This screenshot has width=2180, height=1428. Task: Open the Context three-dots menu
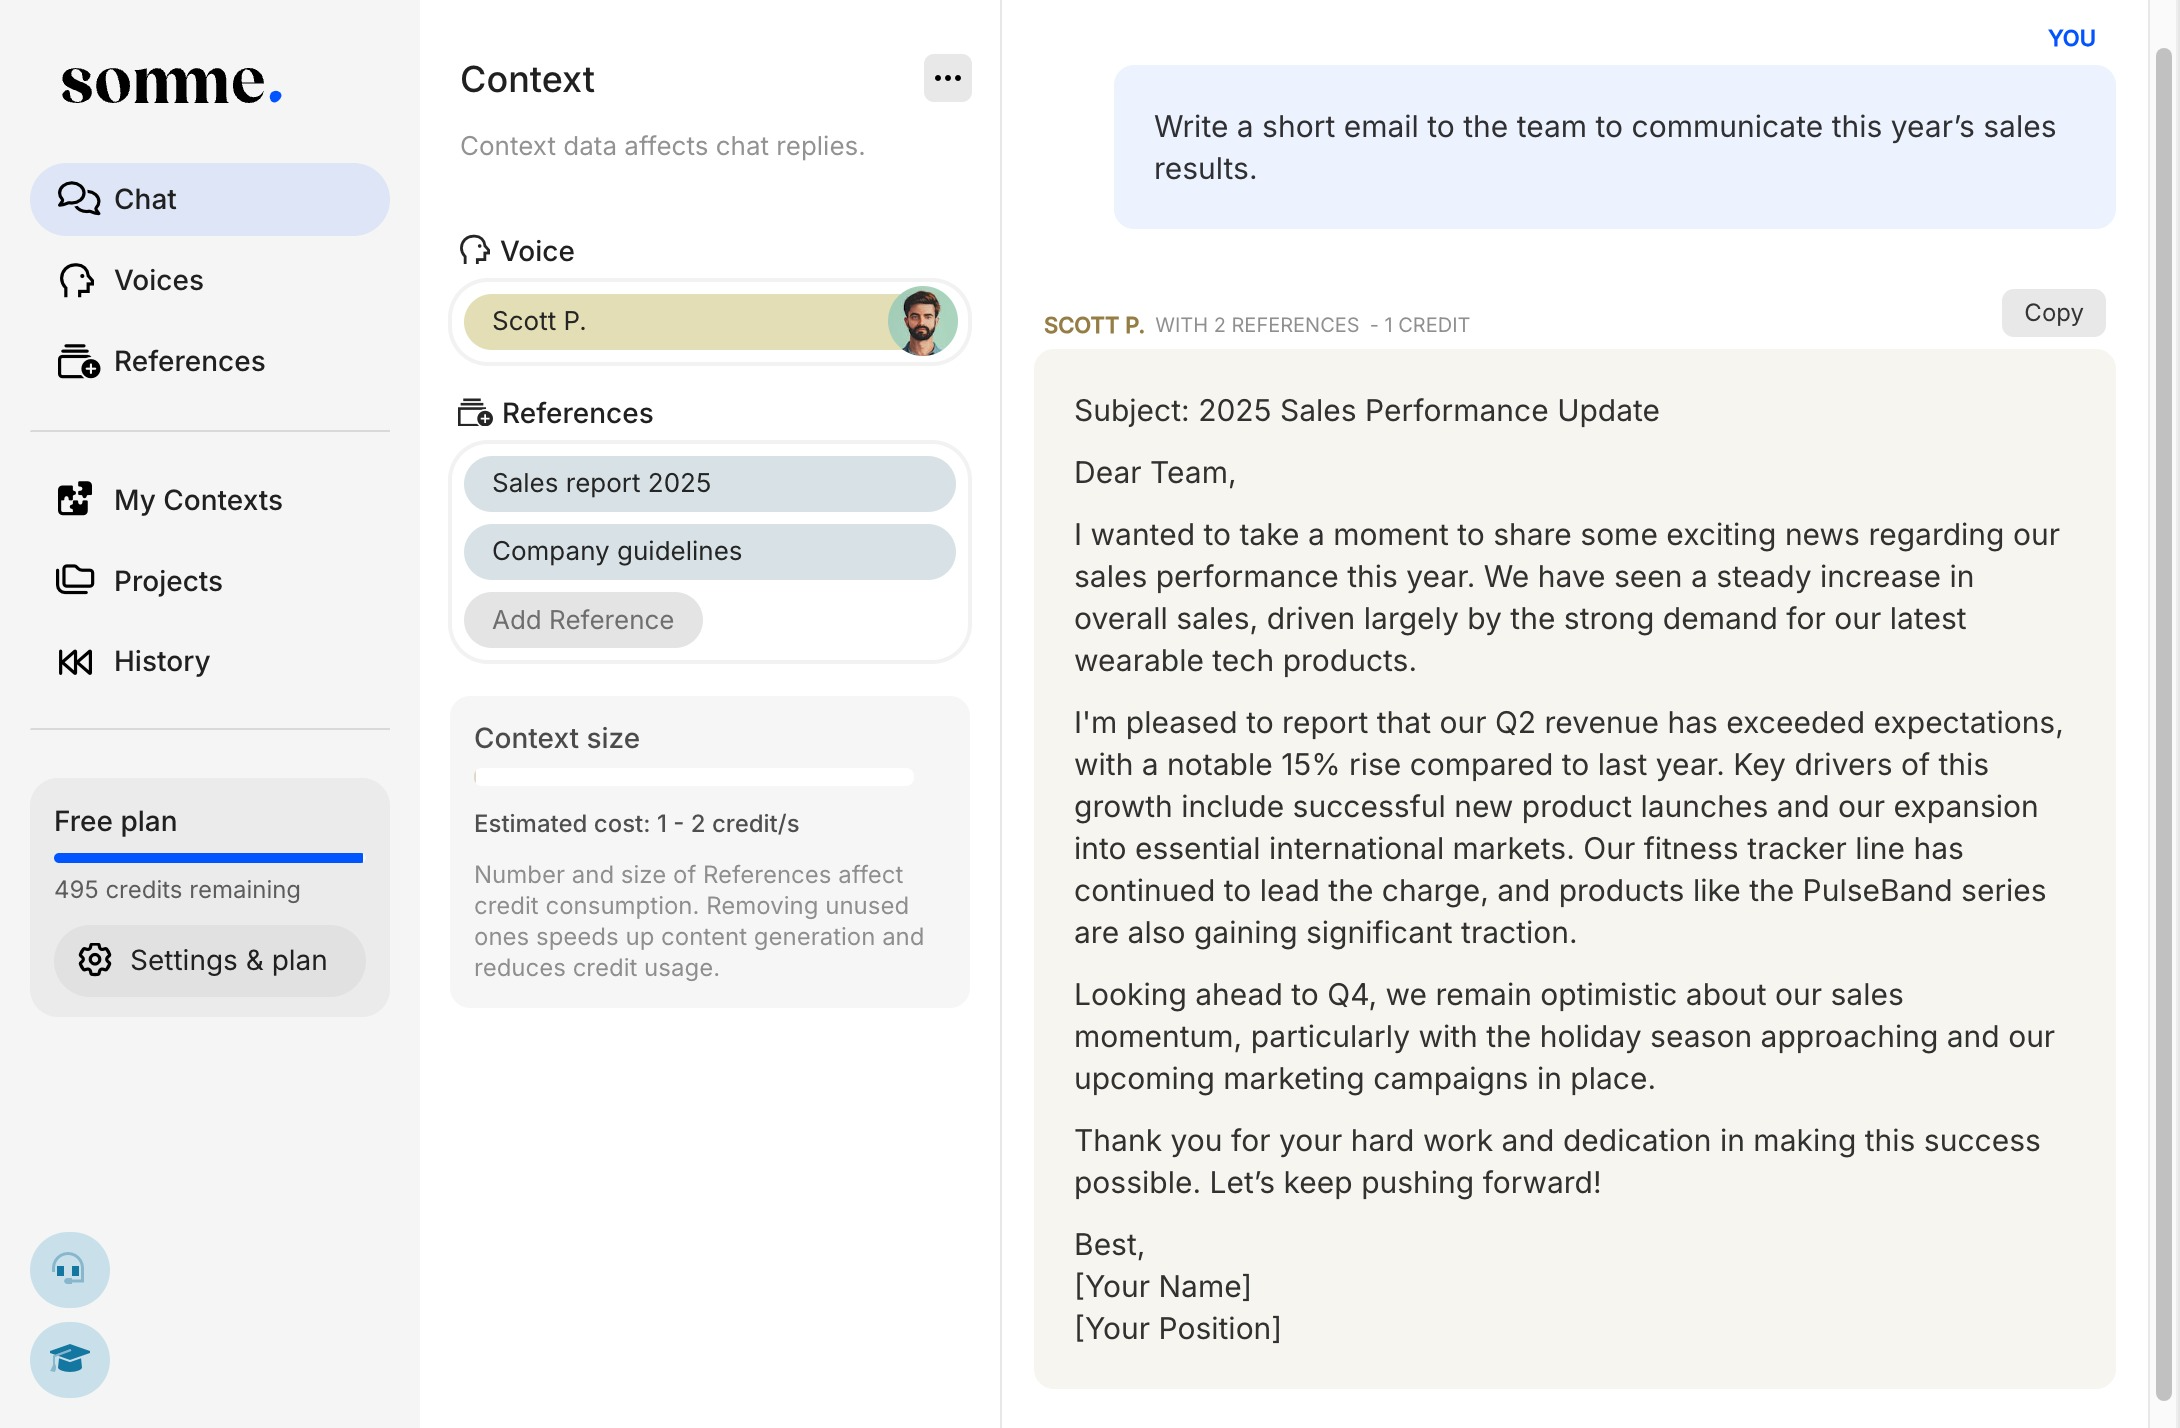coord(947,78)
